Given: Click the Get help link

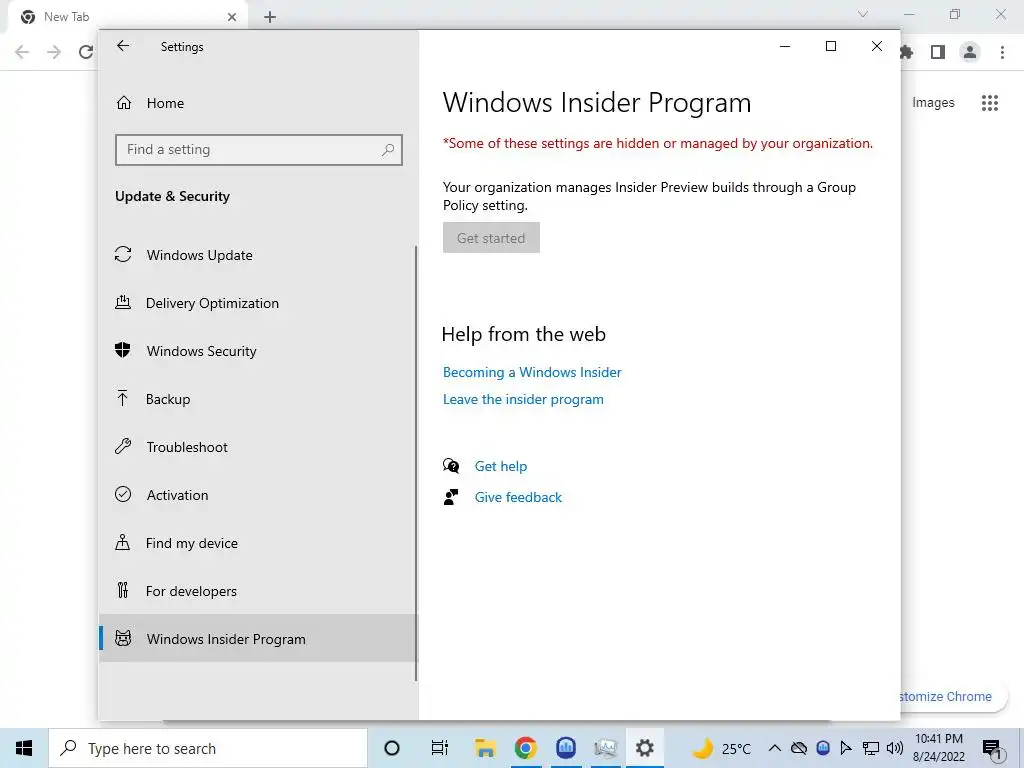Looking at the screenshot, I should point(501,466).
